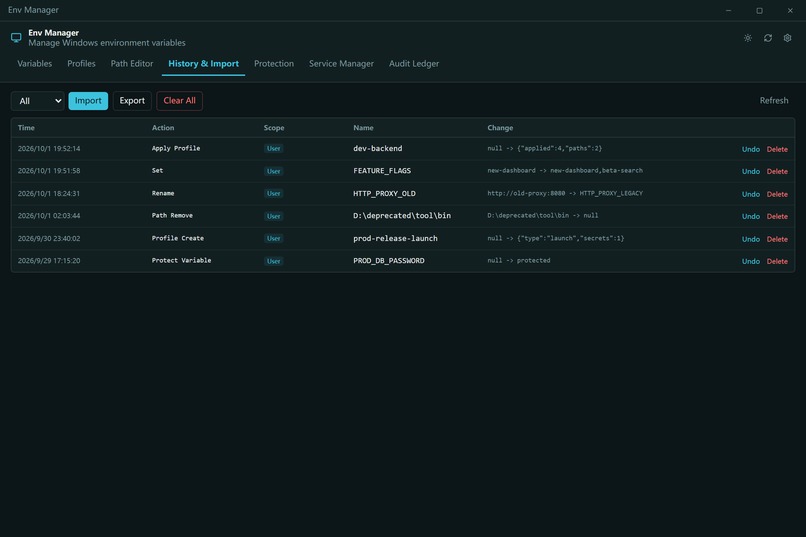This screenshot has width=806, height=537.
Task: Click the timestamp 2026/10/1 02:03:44
Action: point(49,216)
